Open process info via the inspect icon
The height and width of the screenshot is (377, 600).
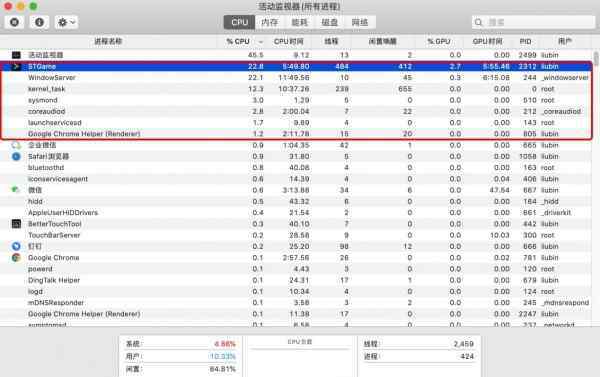pos(39,22)
